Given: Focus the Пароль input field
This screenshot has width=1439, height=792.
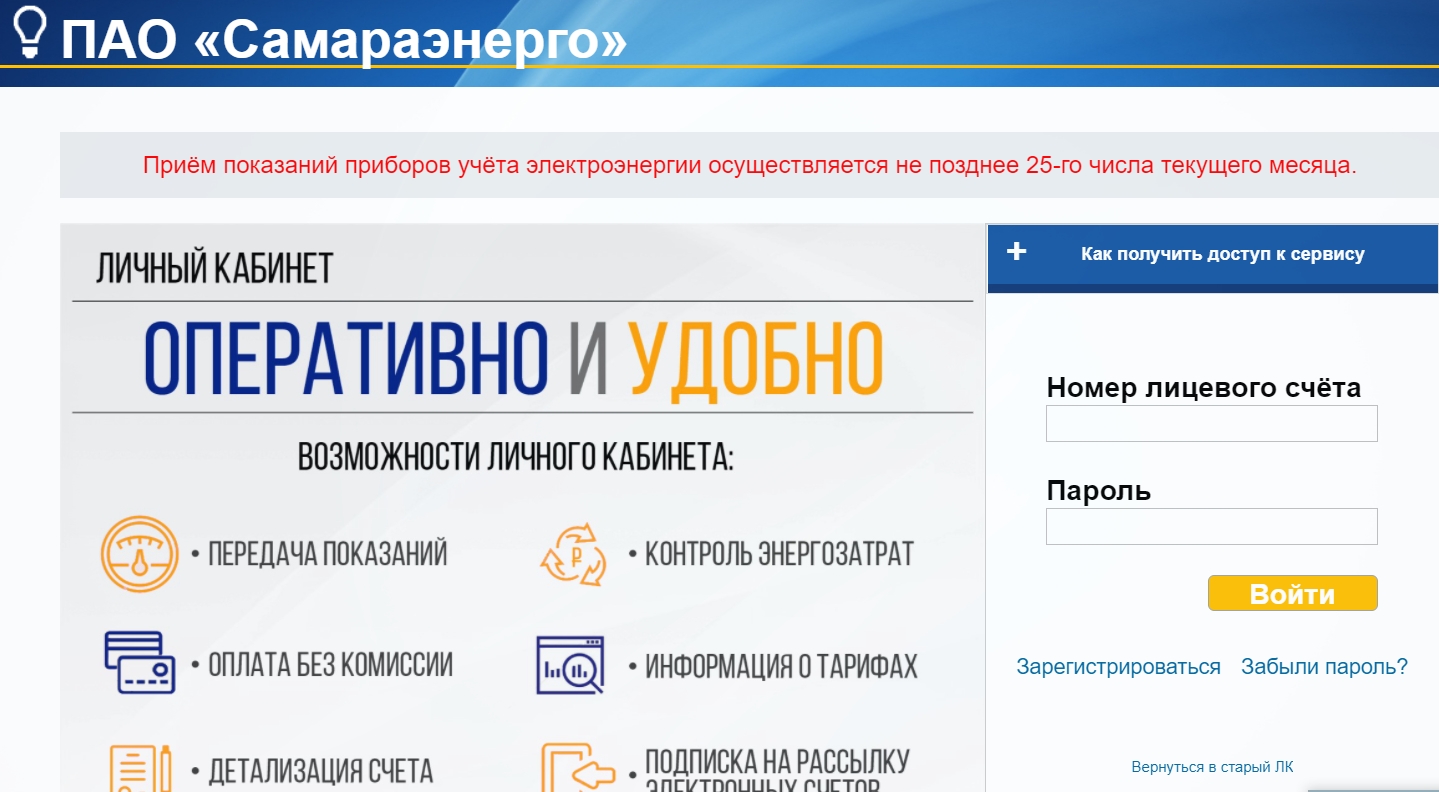Looking at the screenshot, I should (x=1212, y=526).
